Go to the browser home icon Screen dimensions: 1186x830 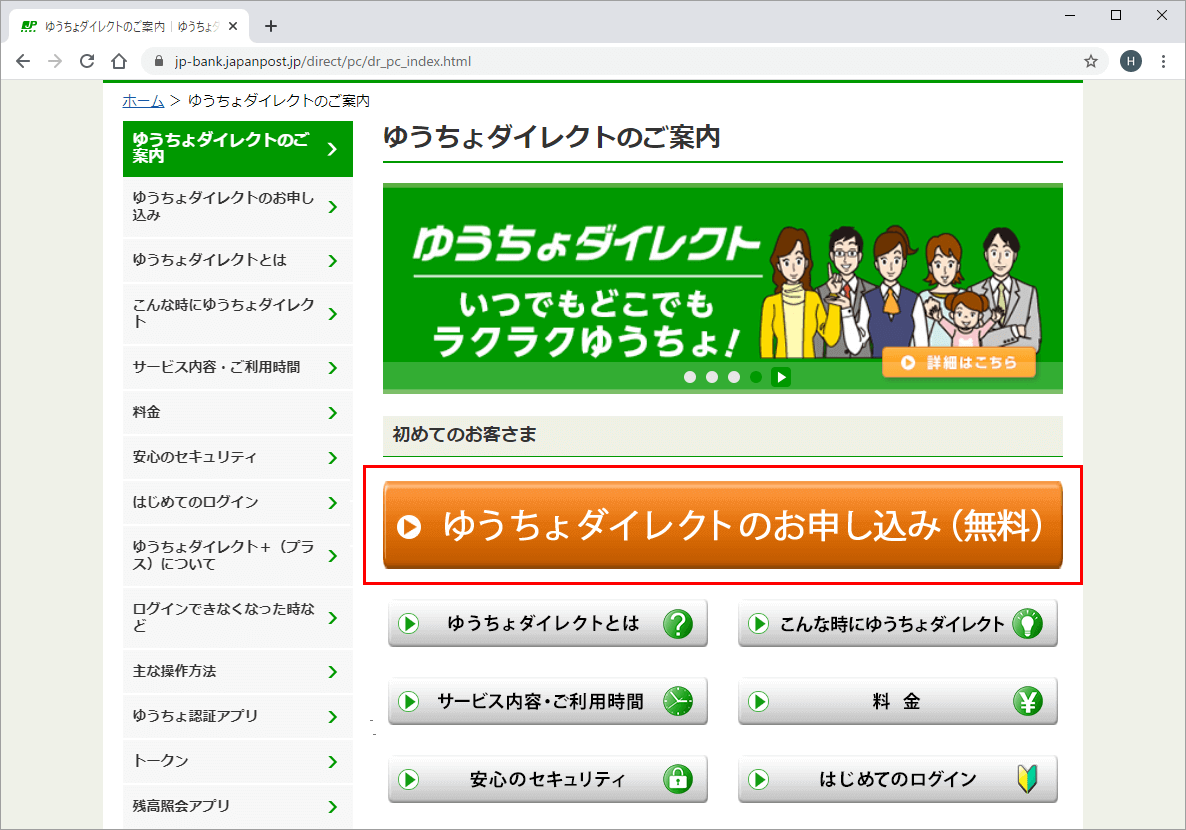tap(119, 61)
